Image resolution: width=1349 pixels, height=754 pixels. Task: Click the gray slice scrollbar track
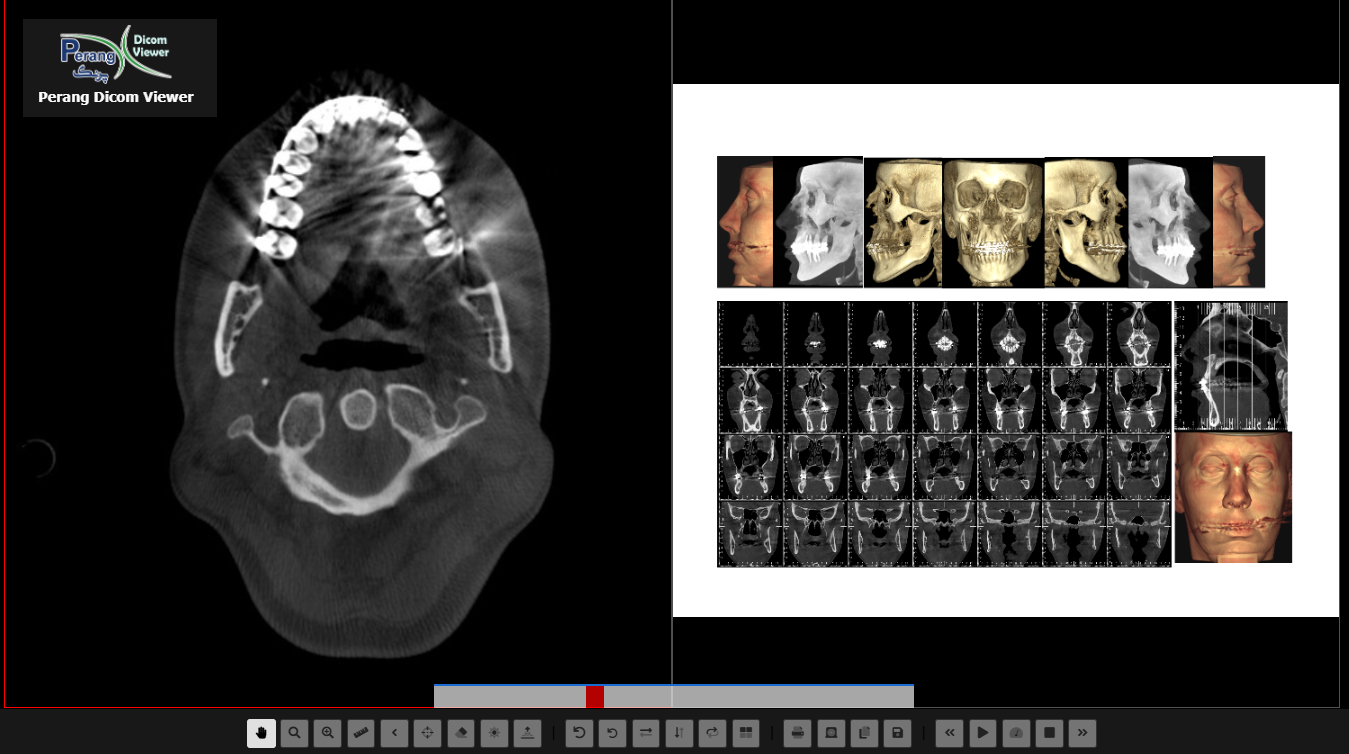[674, 697]
